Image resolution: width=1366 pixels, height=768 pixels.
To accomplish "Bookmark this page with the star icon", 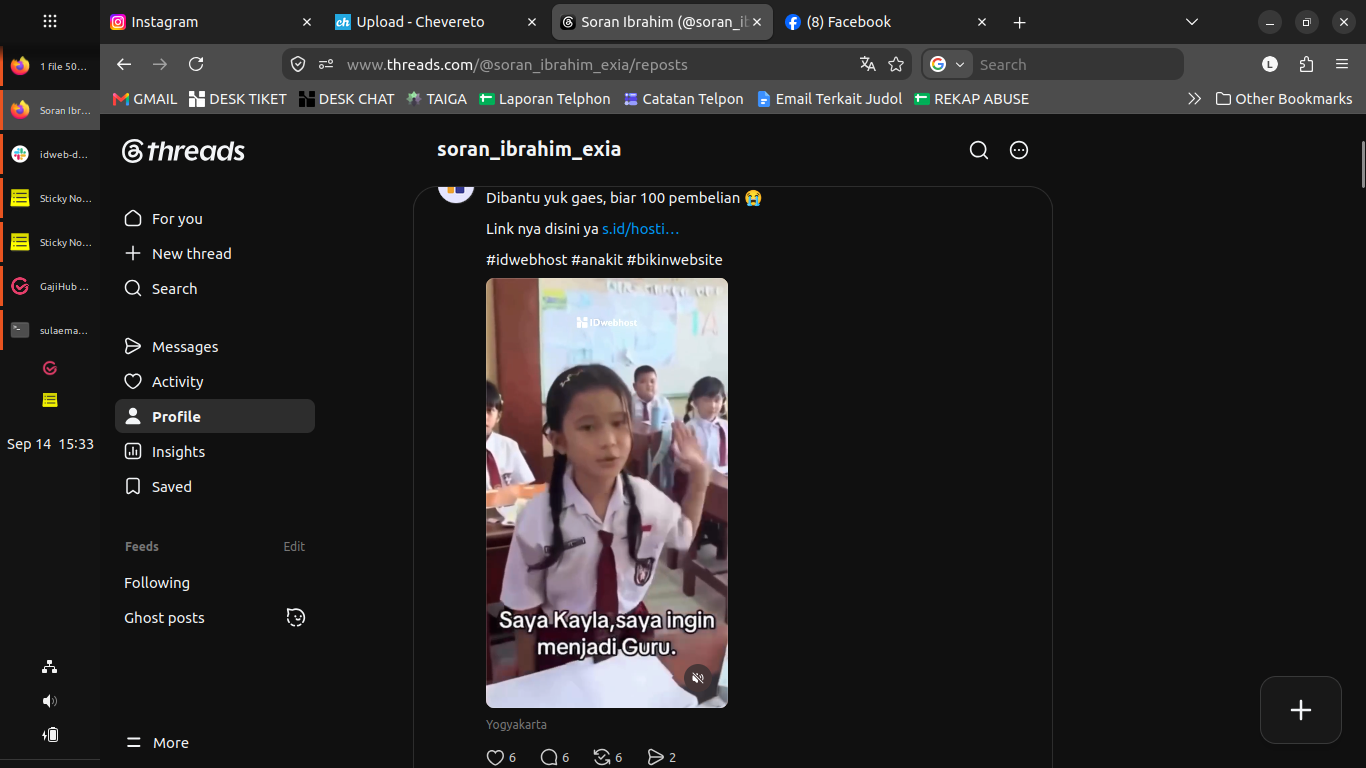I will 896,64.
